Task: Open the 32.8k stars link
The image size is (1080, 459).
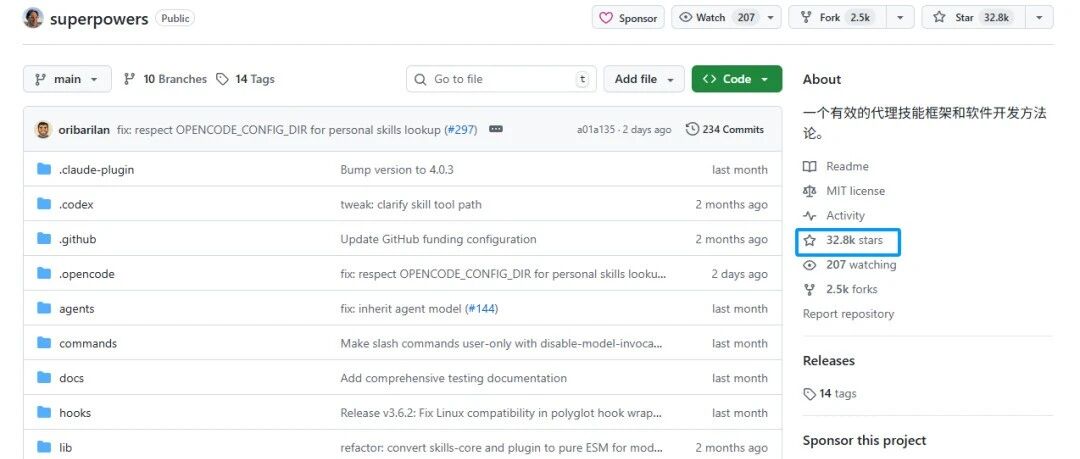Action: (x=854, y=241)
